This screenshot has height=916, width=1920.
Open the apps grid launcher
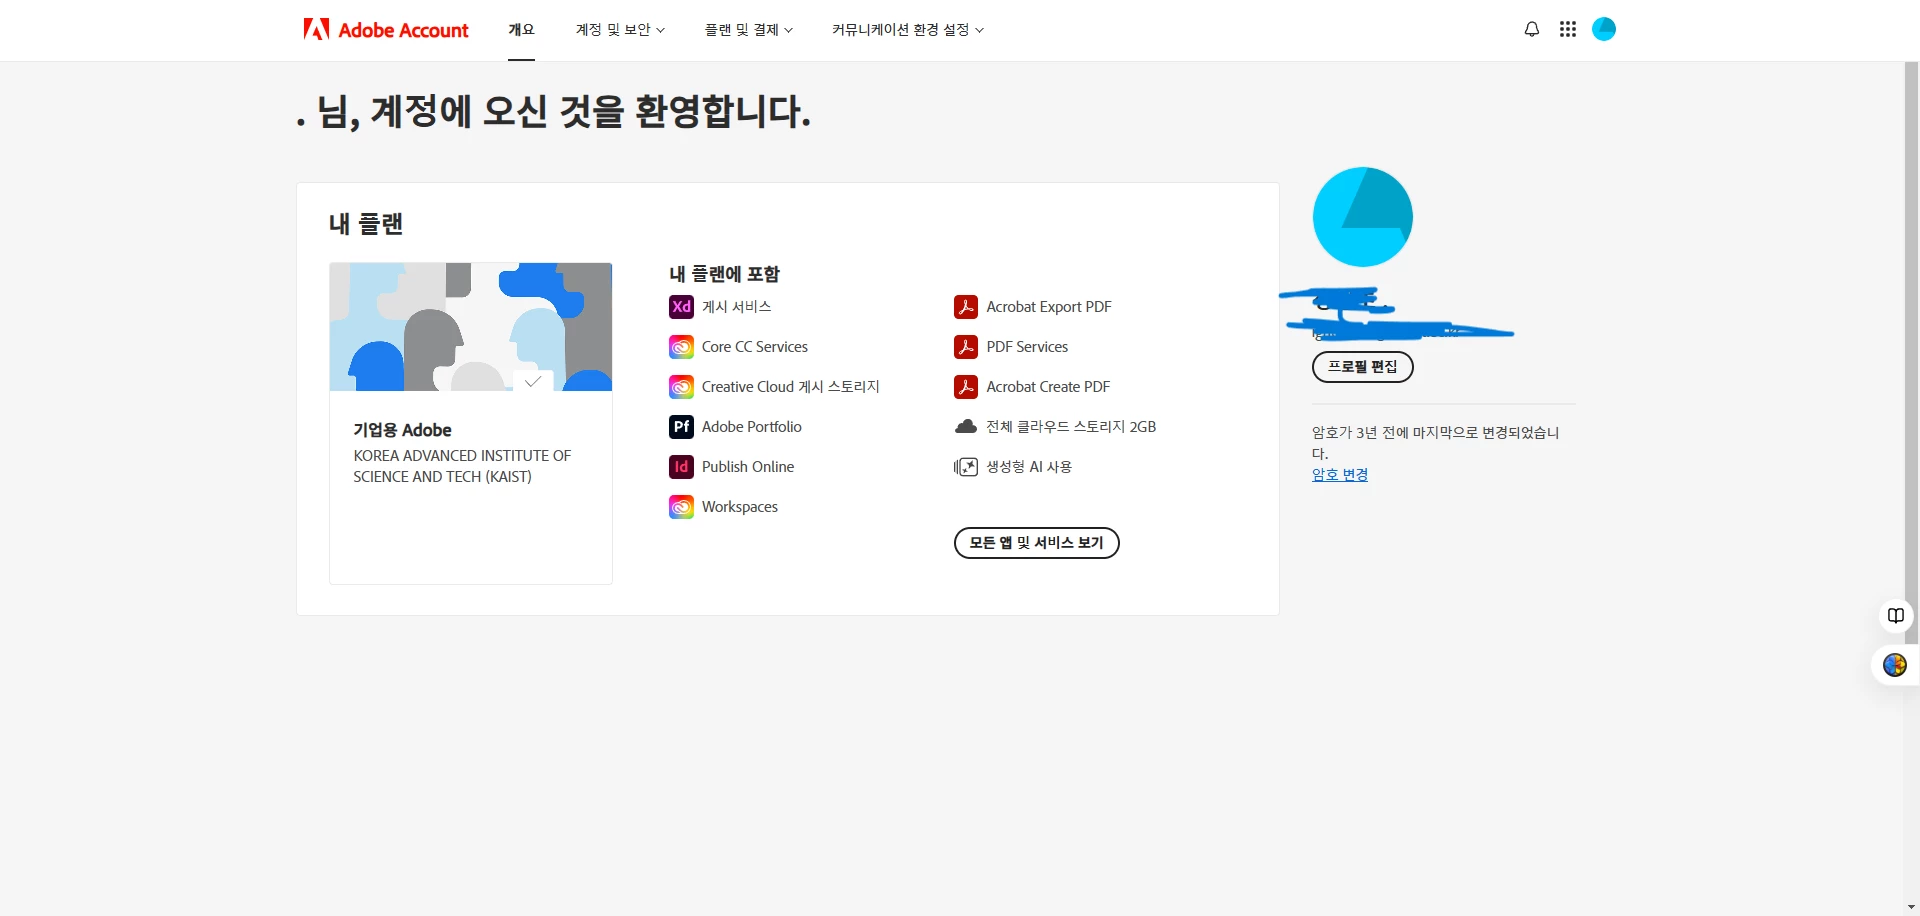(x=1567, y=30)
